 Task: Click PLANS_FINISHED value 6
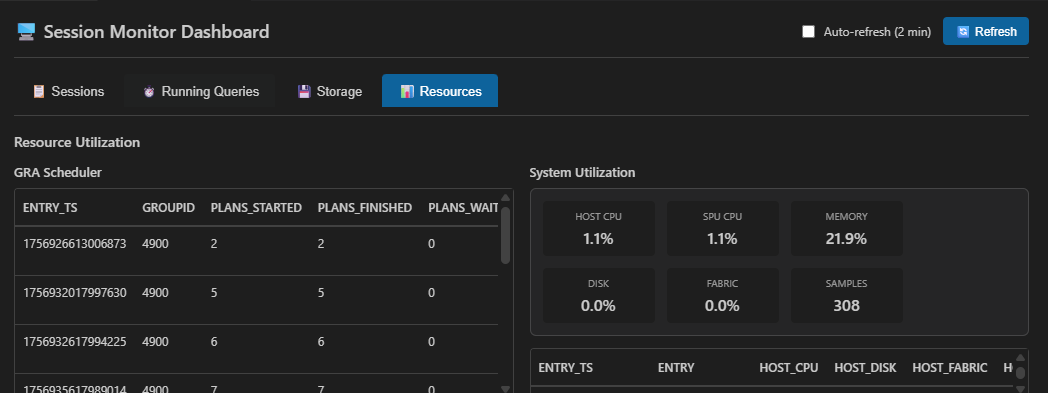(x=321, y=342)
